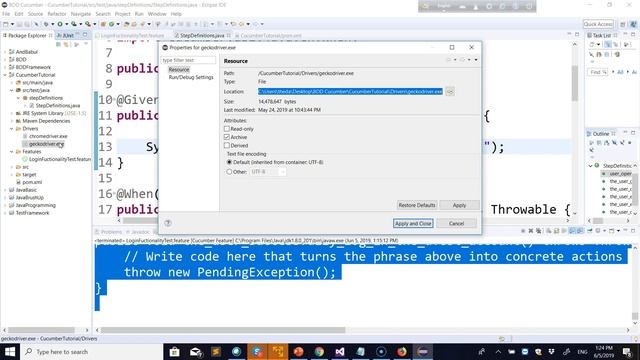Select Run/Debug Settings in the dialog sidebar

coord(191,77)
